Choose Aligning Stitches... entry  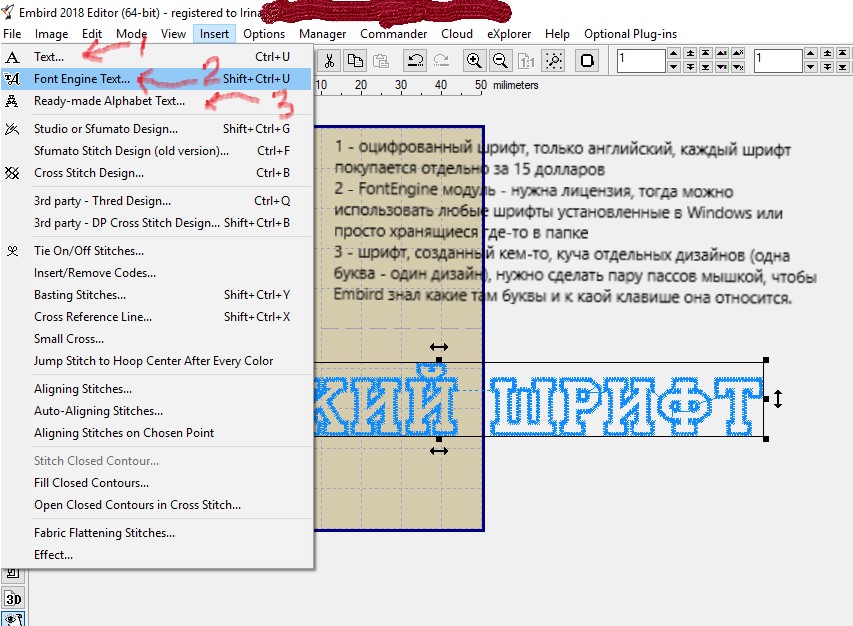coord(157,389)
